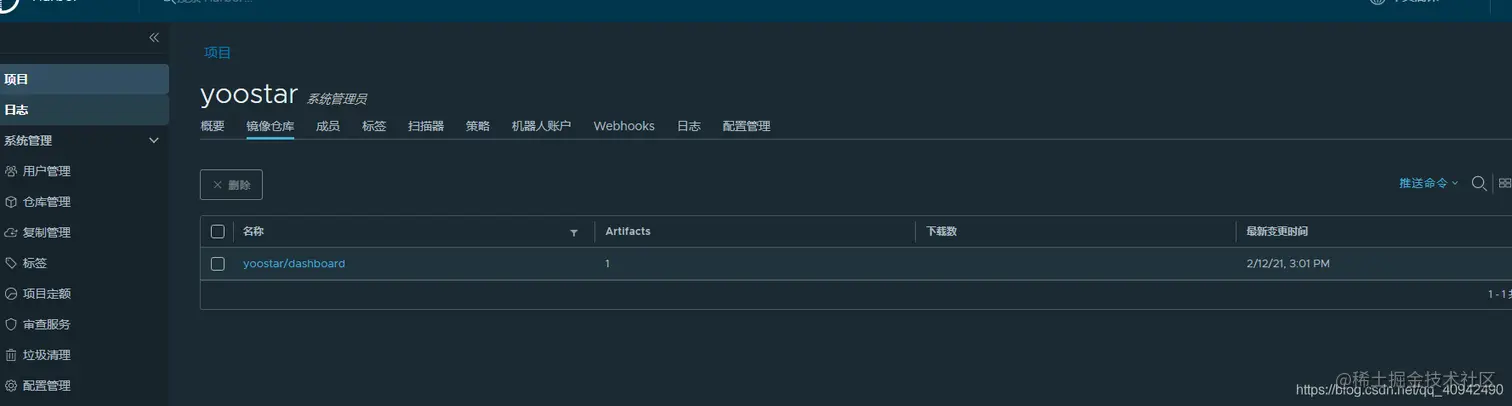Click the 名称 column filter icon

pyautogui.click(x=574, y=232)
